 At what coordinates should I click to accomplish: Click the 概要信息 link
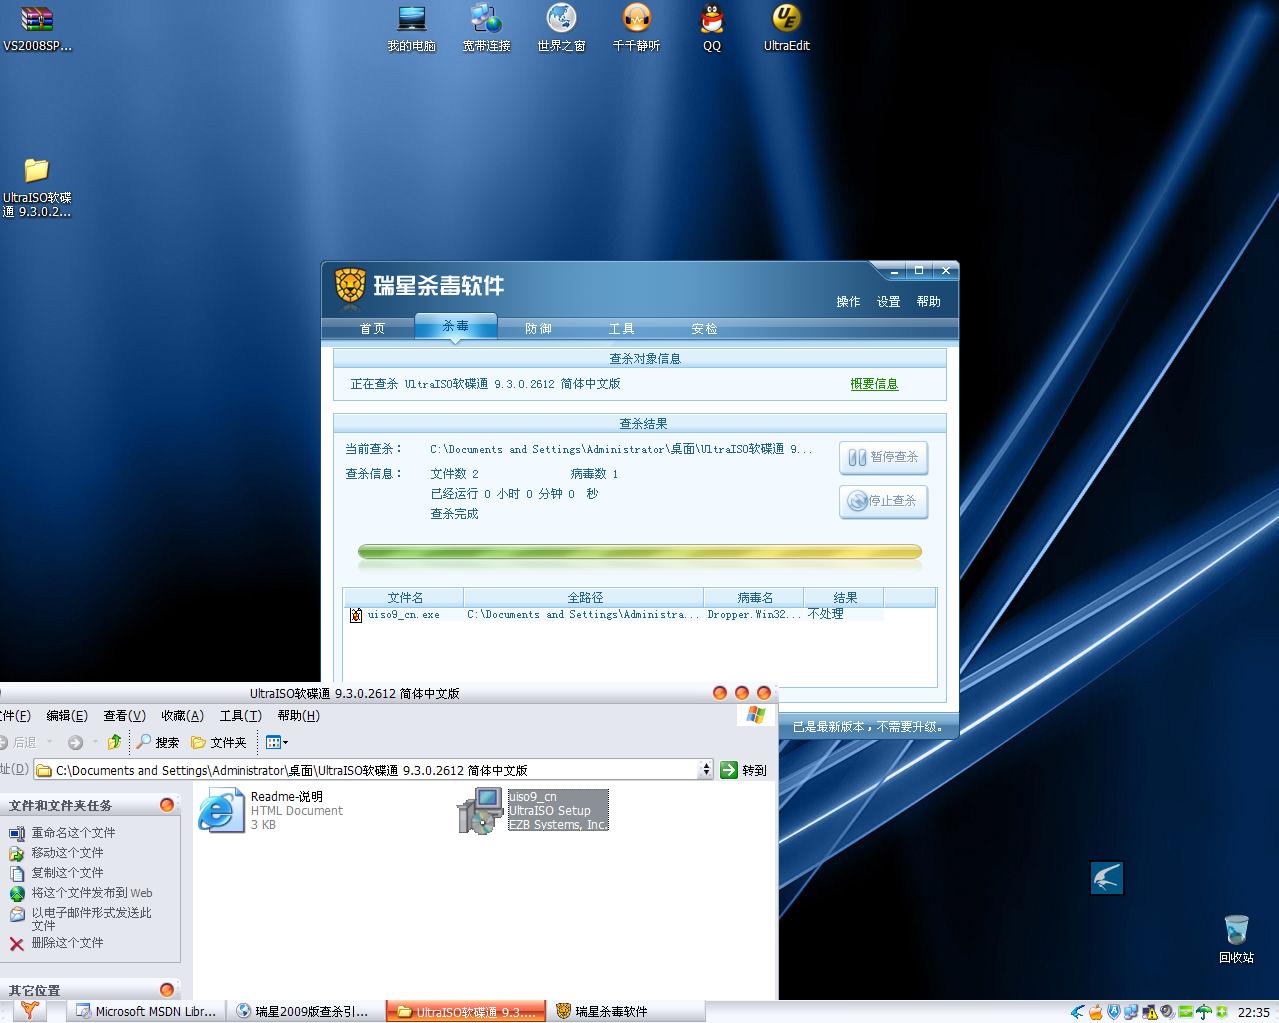tap(874, 384)
